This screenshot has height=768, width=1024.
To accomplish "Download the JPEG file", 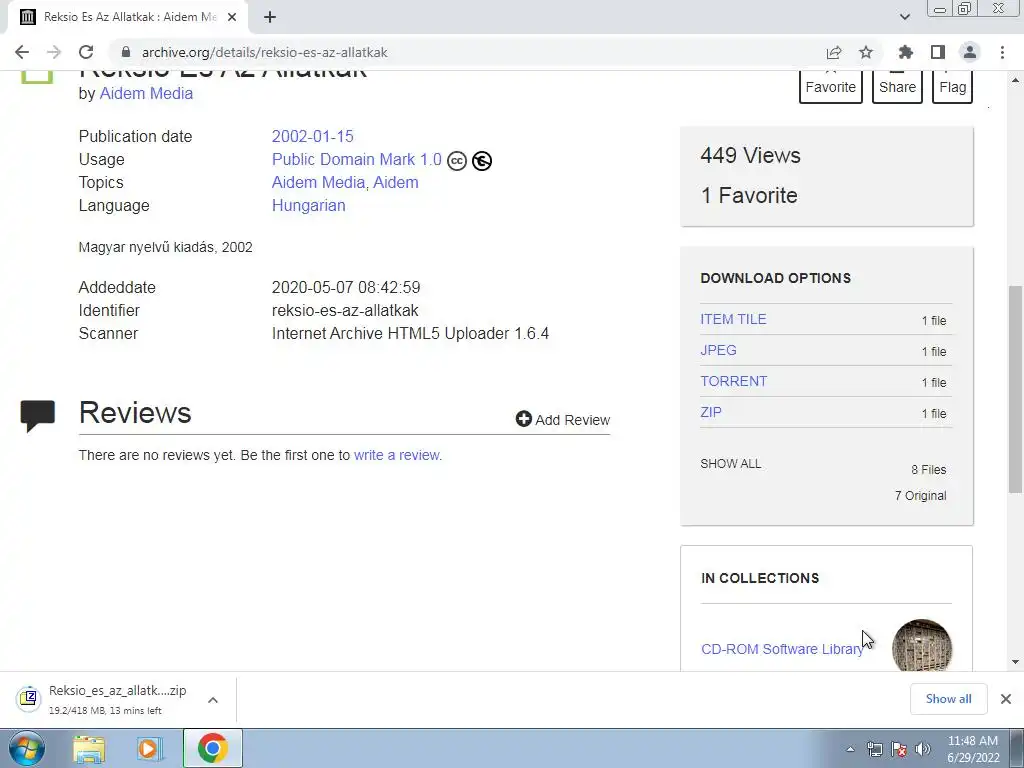I will click(x=718, y=350).
